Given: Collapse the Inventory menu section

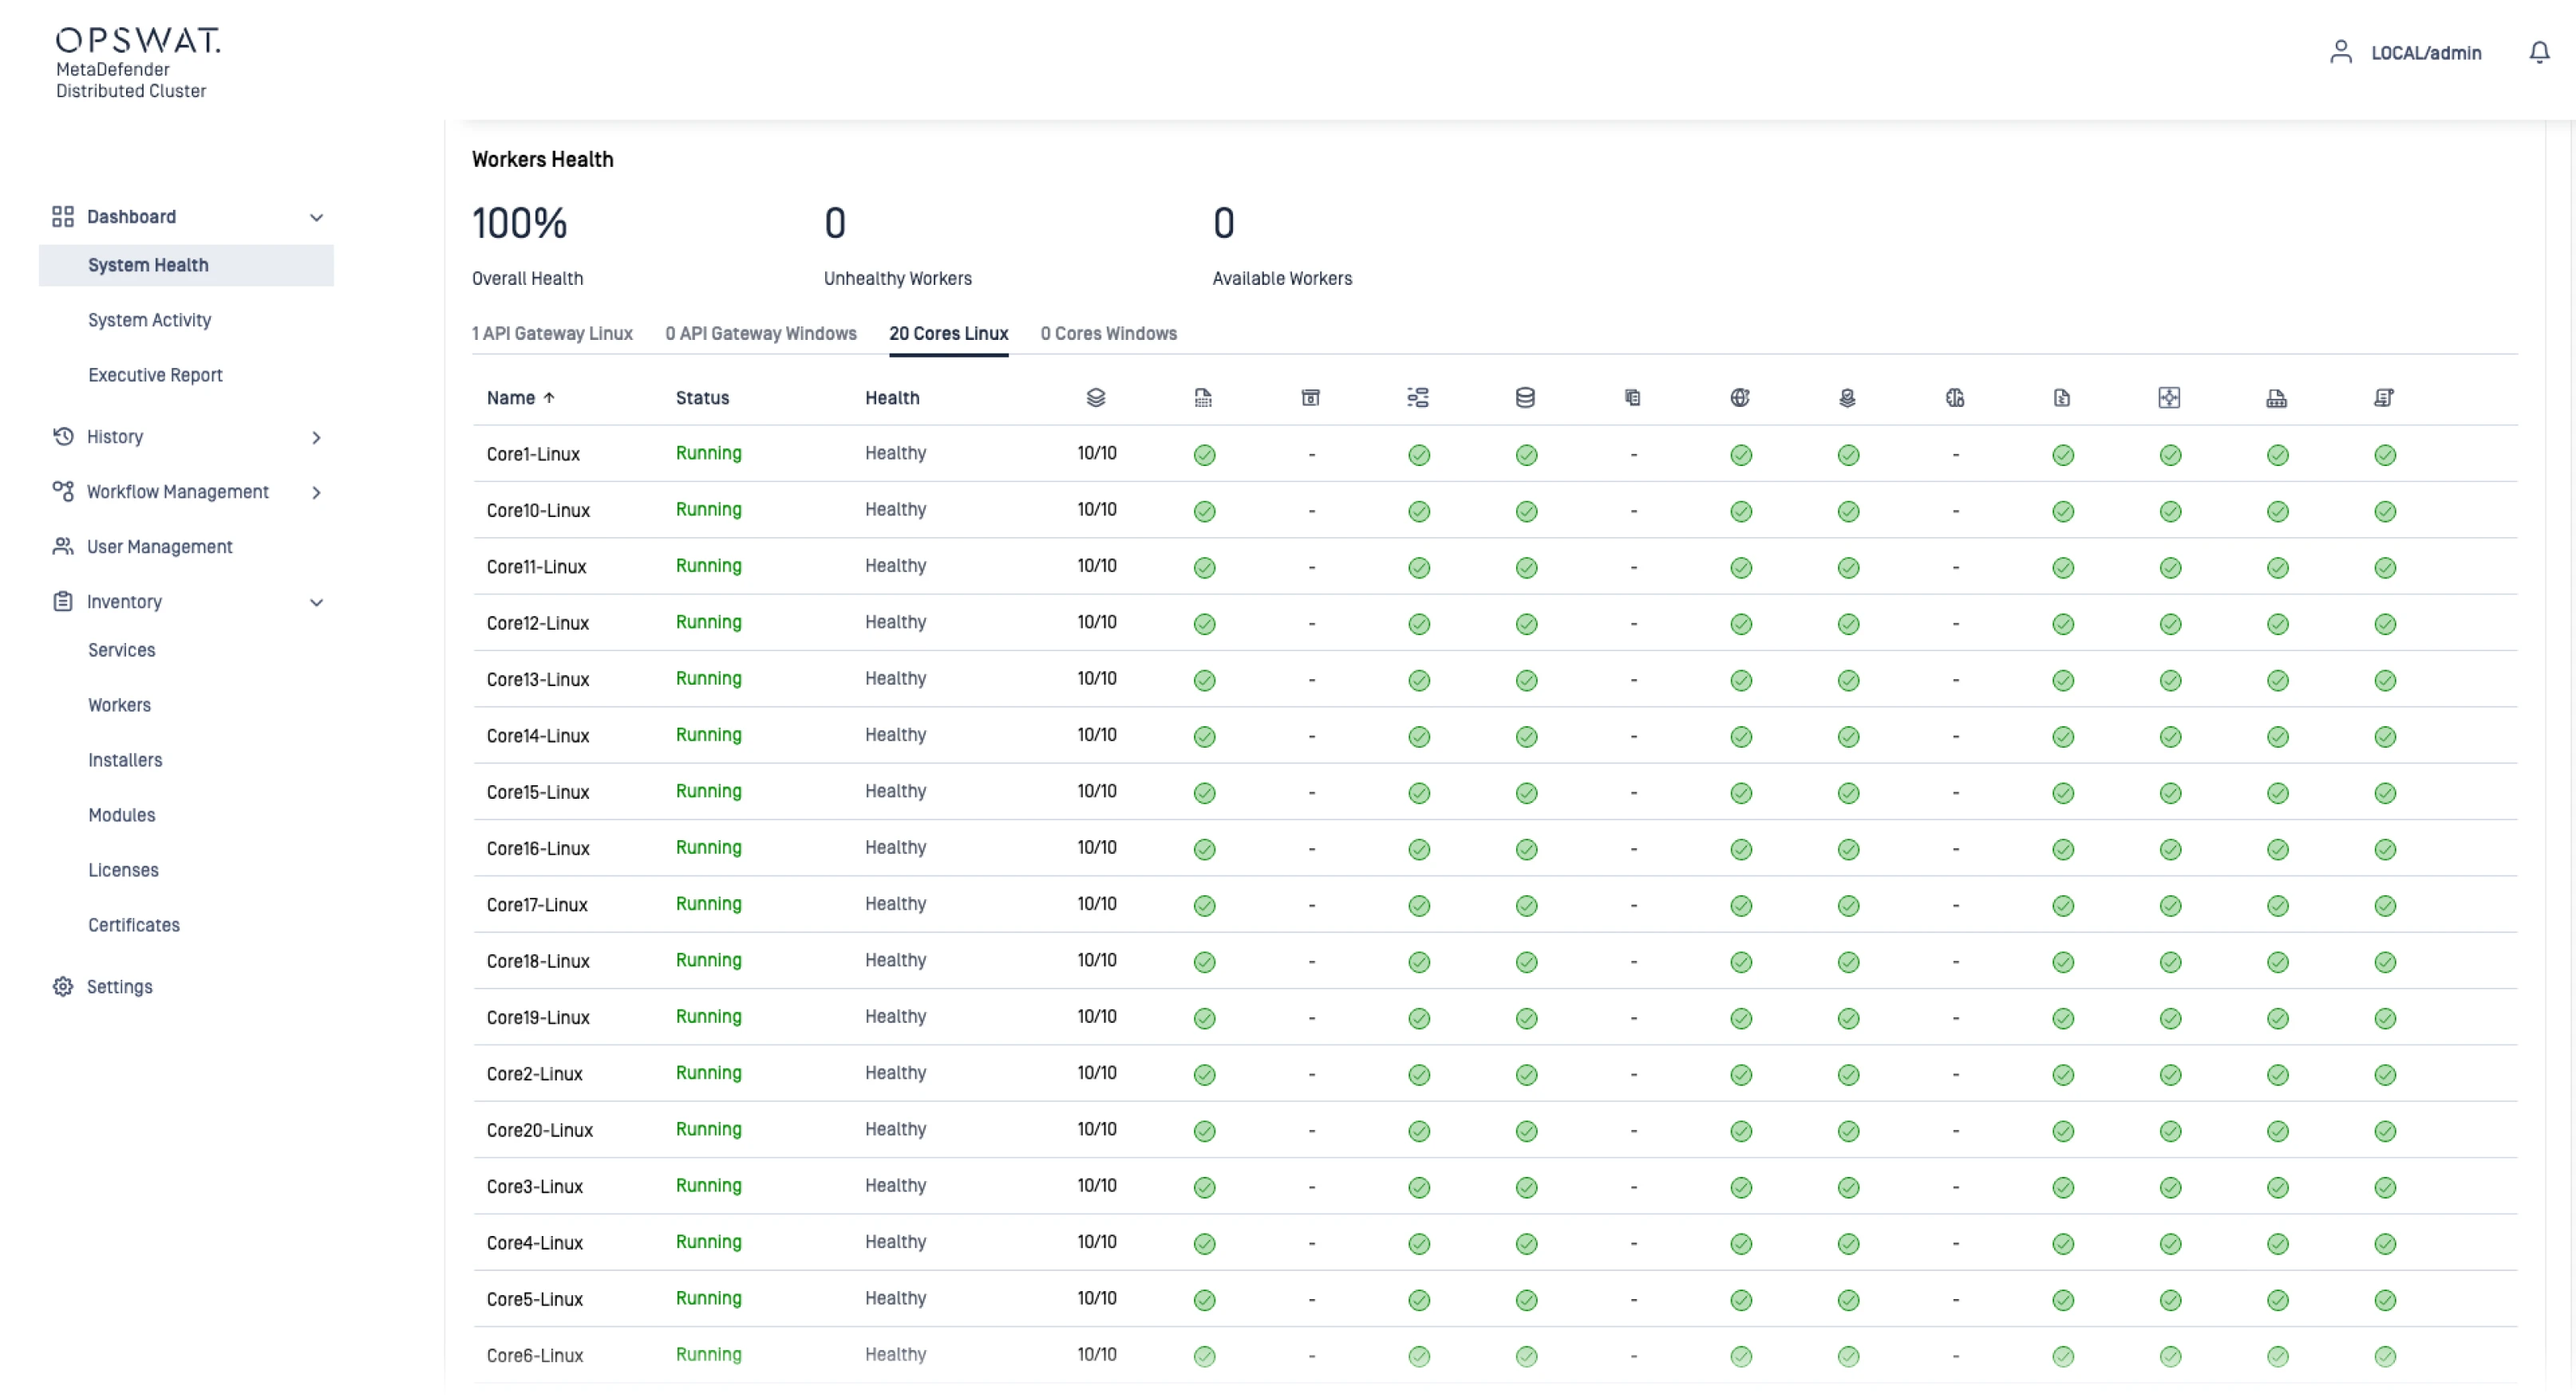Looking at the screenshot, I should (x=316, y=602).
